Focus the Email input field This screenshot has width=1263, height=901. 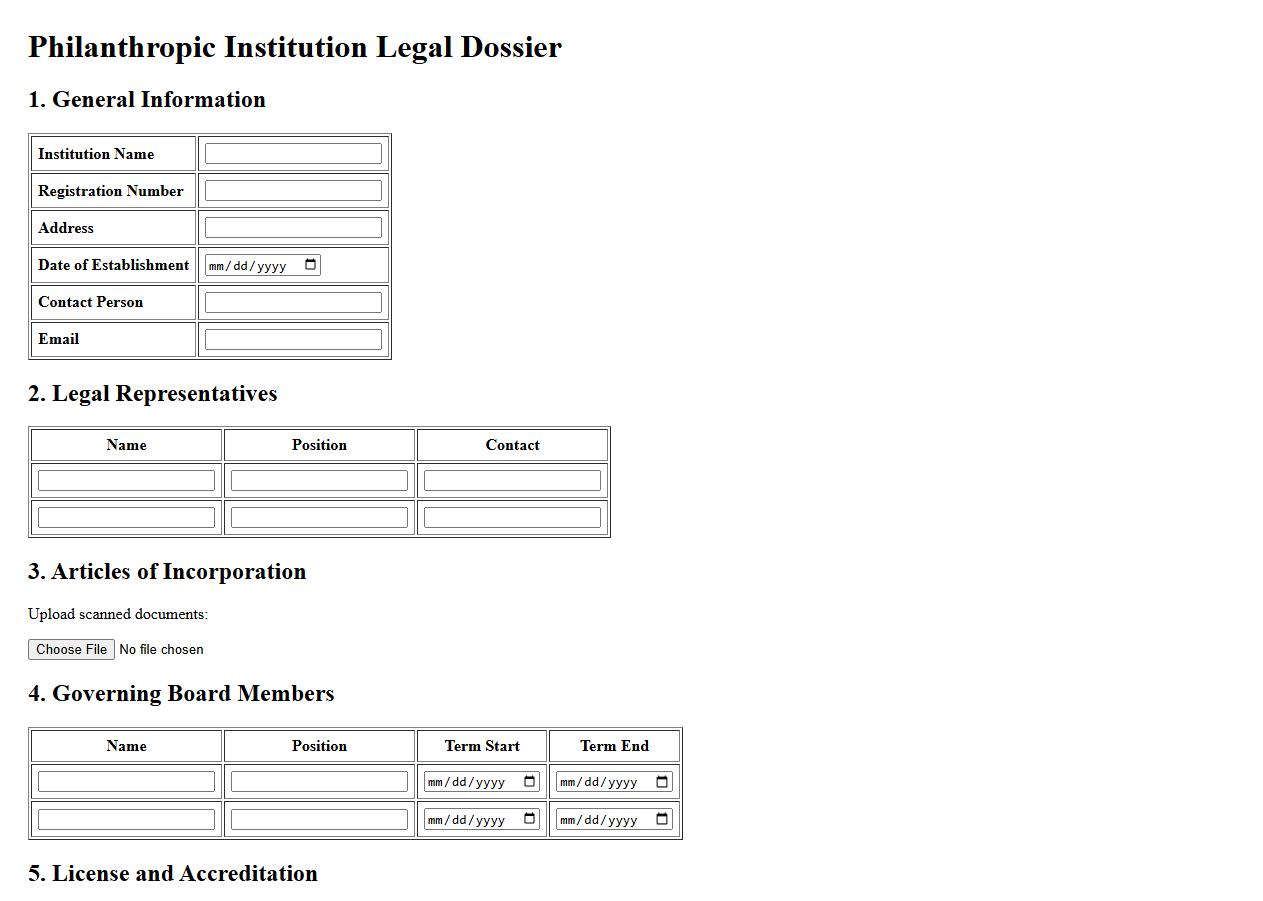(x=293, y=339)
